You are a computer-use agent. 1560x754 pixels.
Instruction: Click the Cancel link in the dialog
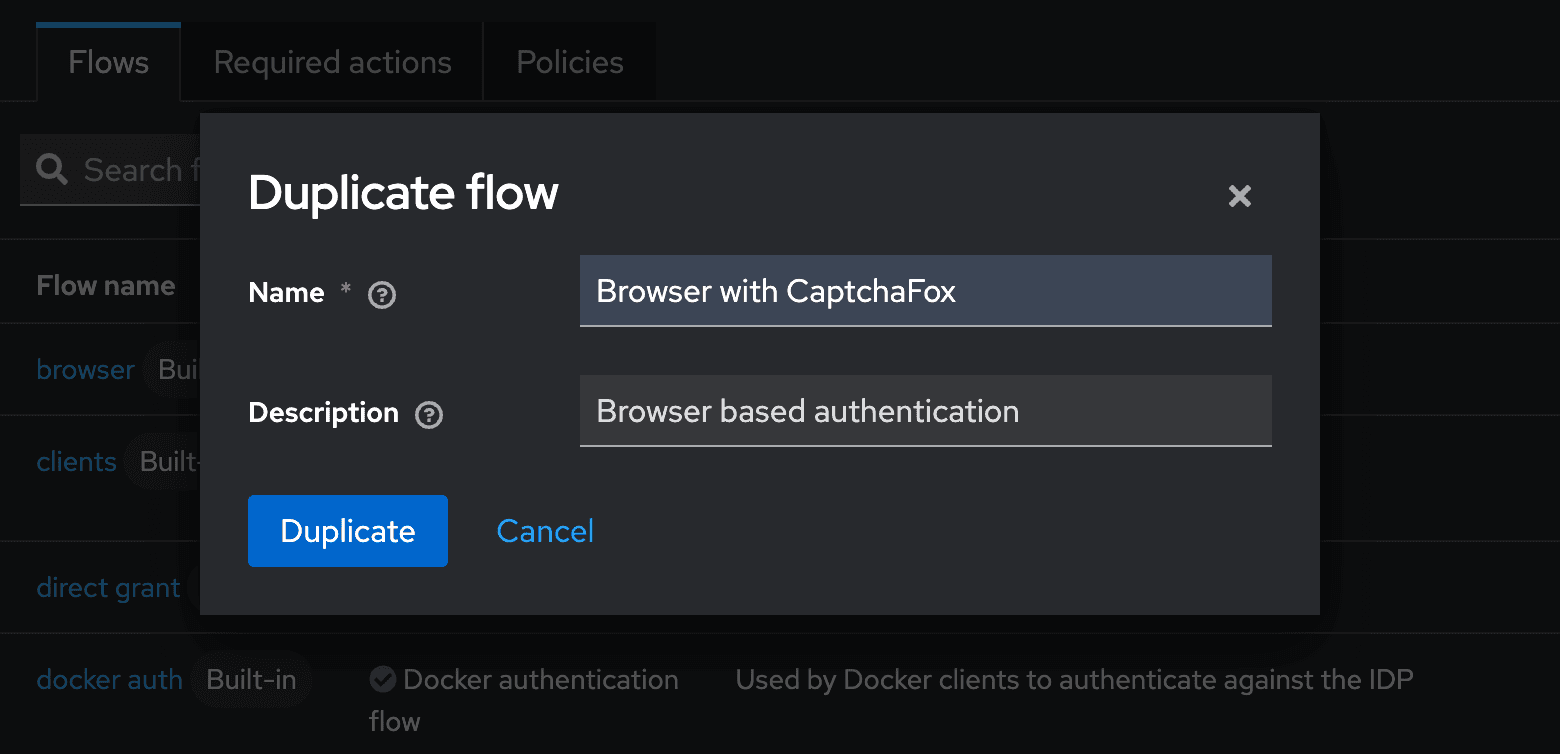click(x=545, y=531)
